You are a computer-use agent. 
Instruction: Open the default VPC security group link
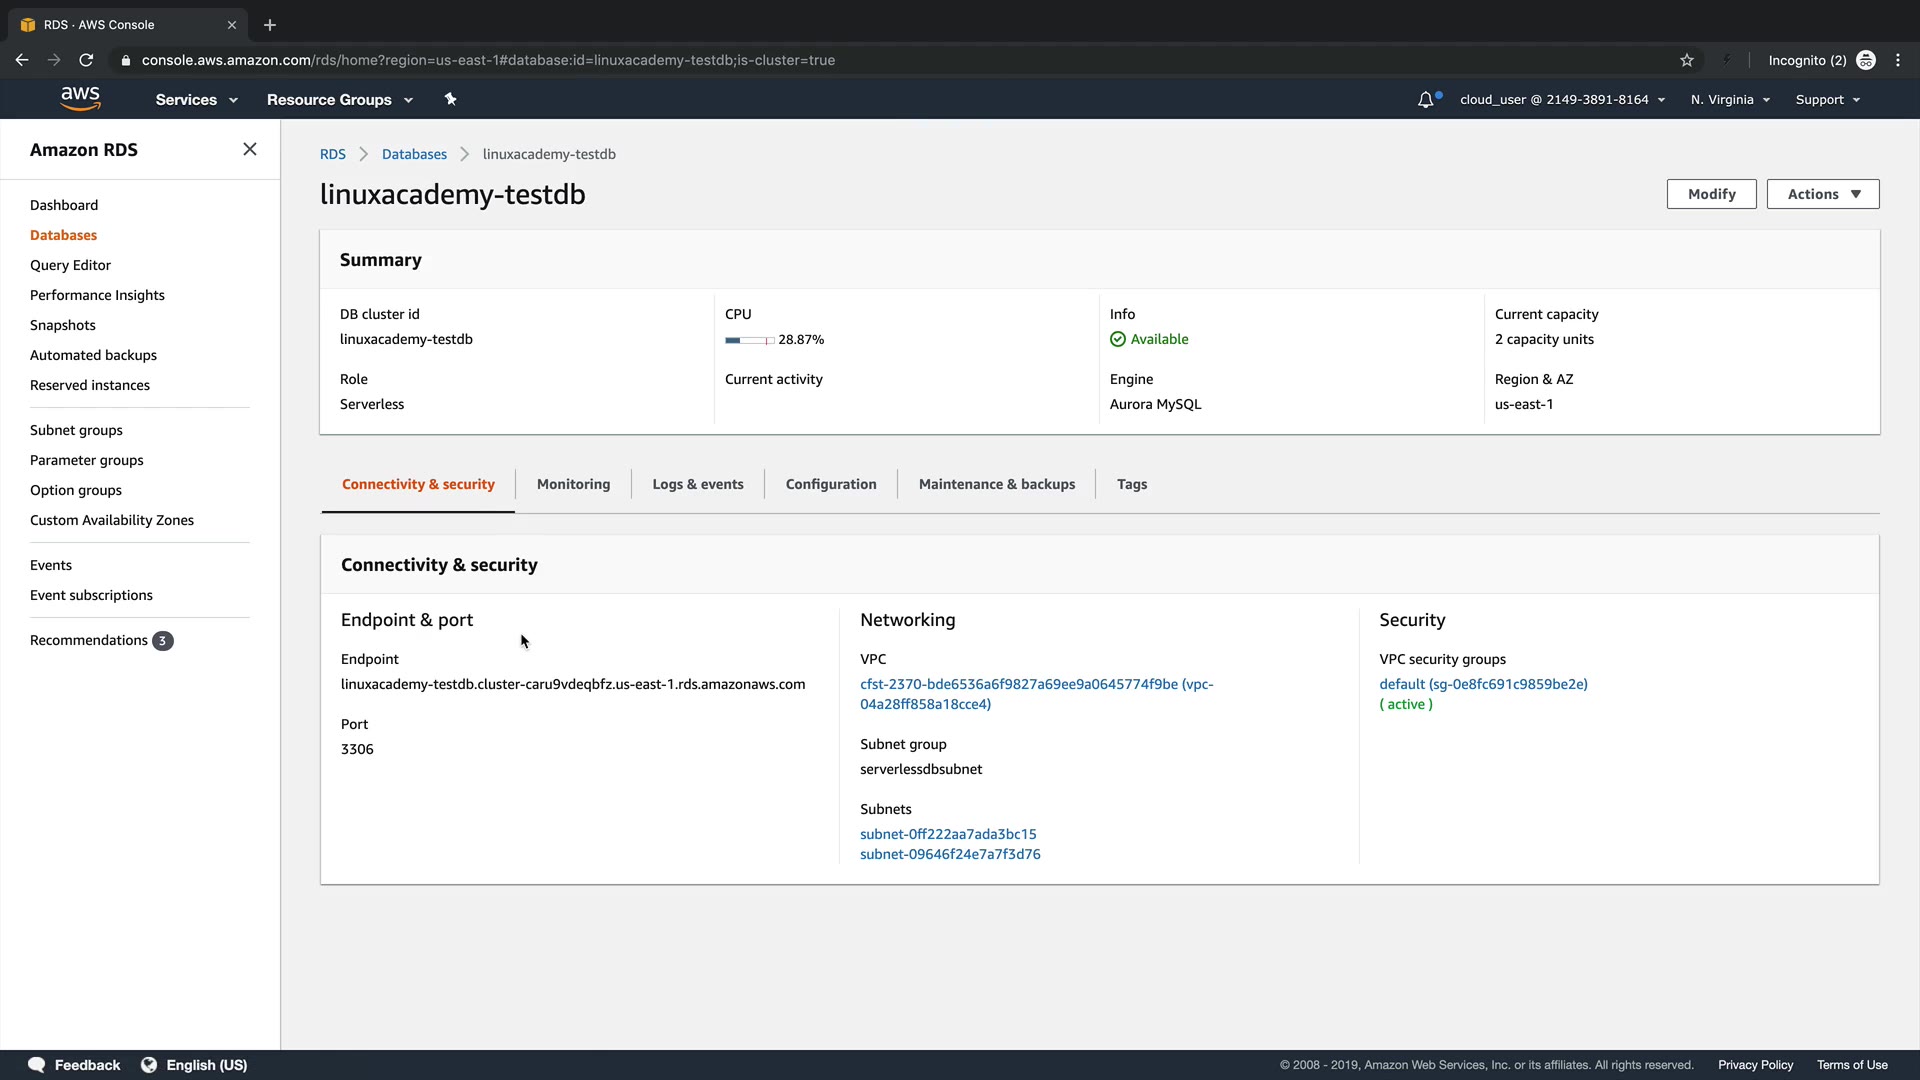tap(1483, 684)
